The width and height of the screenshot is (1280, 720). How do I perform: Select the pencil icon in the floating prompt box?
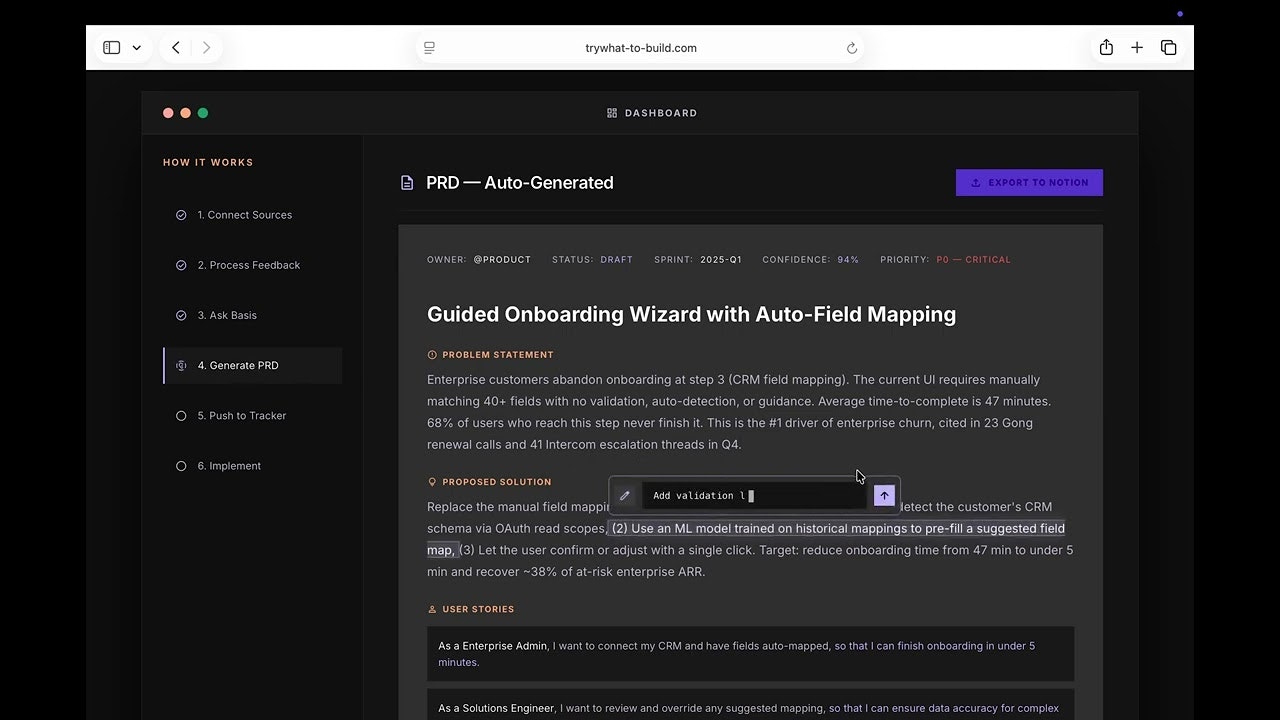625,494
